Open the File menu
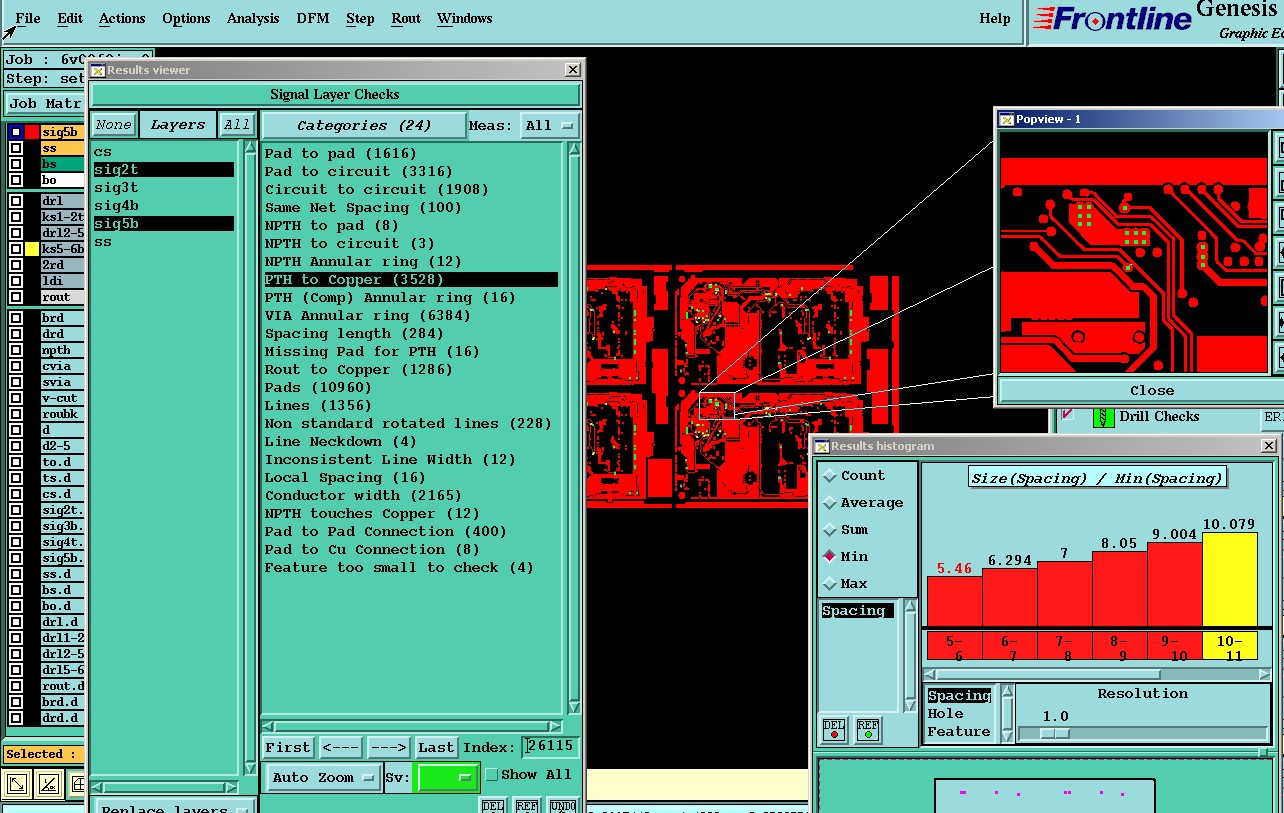This screenshot has width=1284, height=813. (x=28, y=18)
